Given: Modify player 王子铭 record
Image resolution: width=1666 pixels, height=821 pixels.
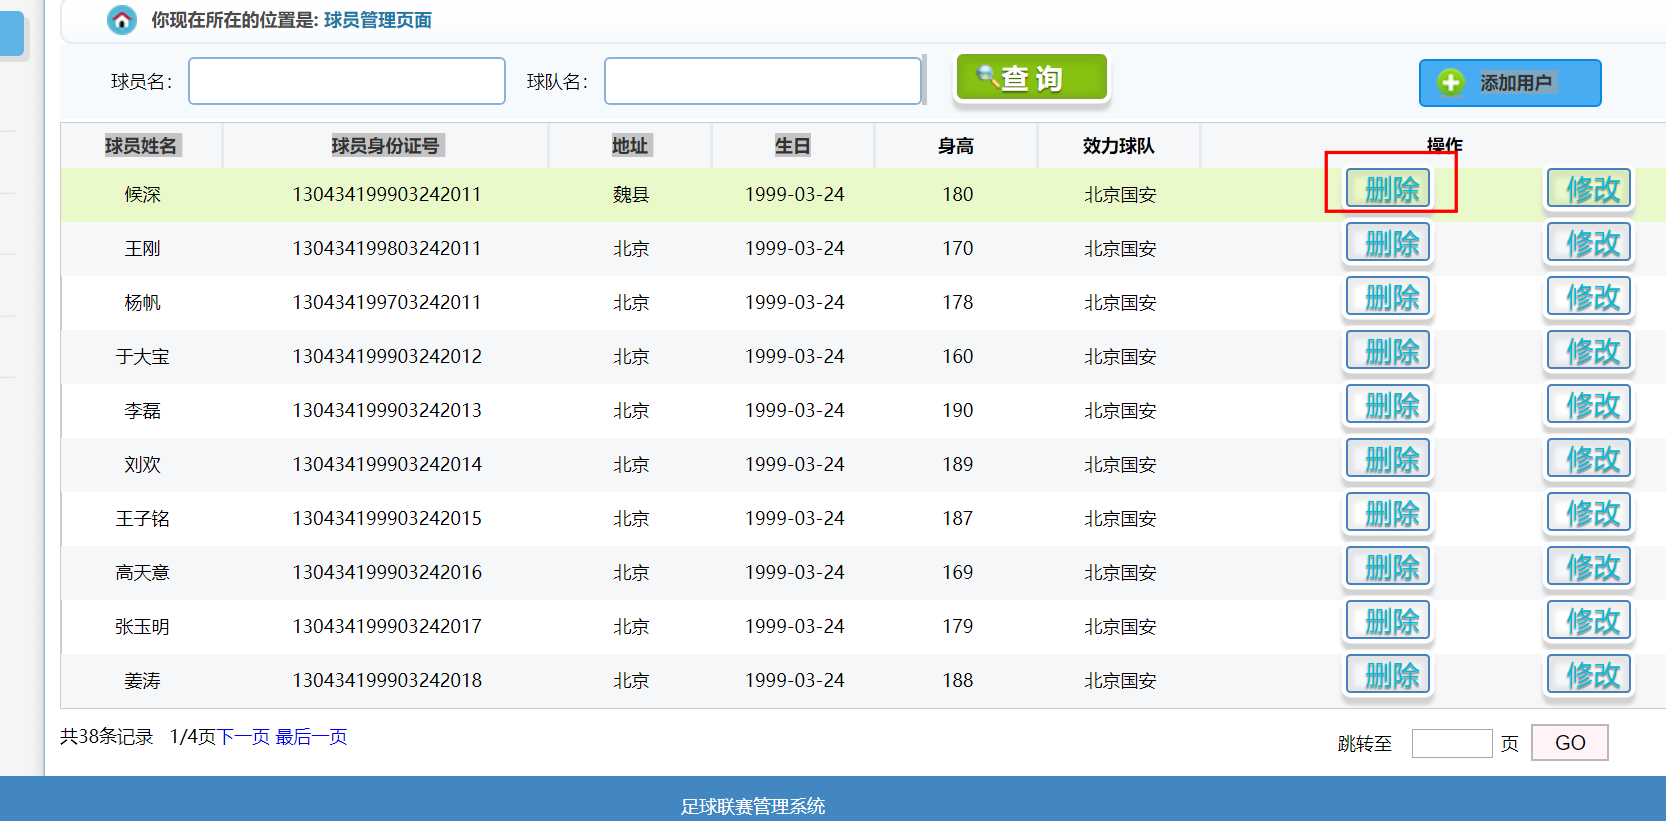Looking at the screenshot, I should (1589, 512).
